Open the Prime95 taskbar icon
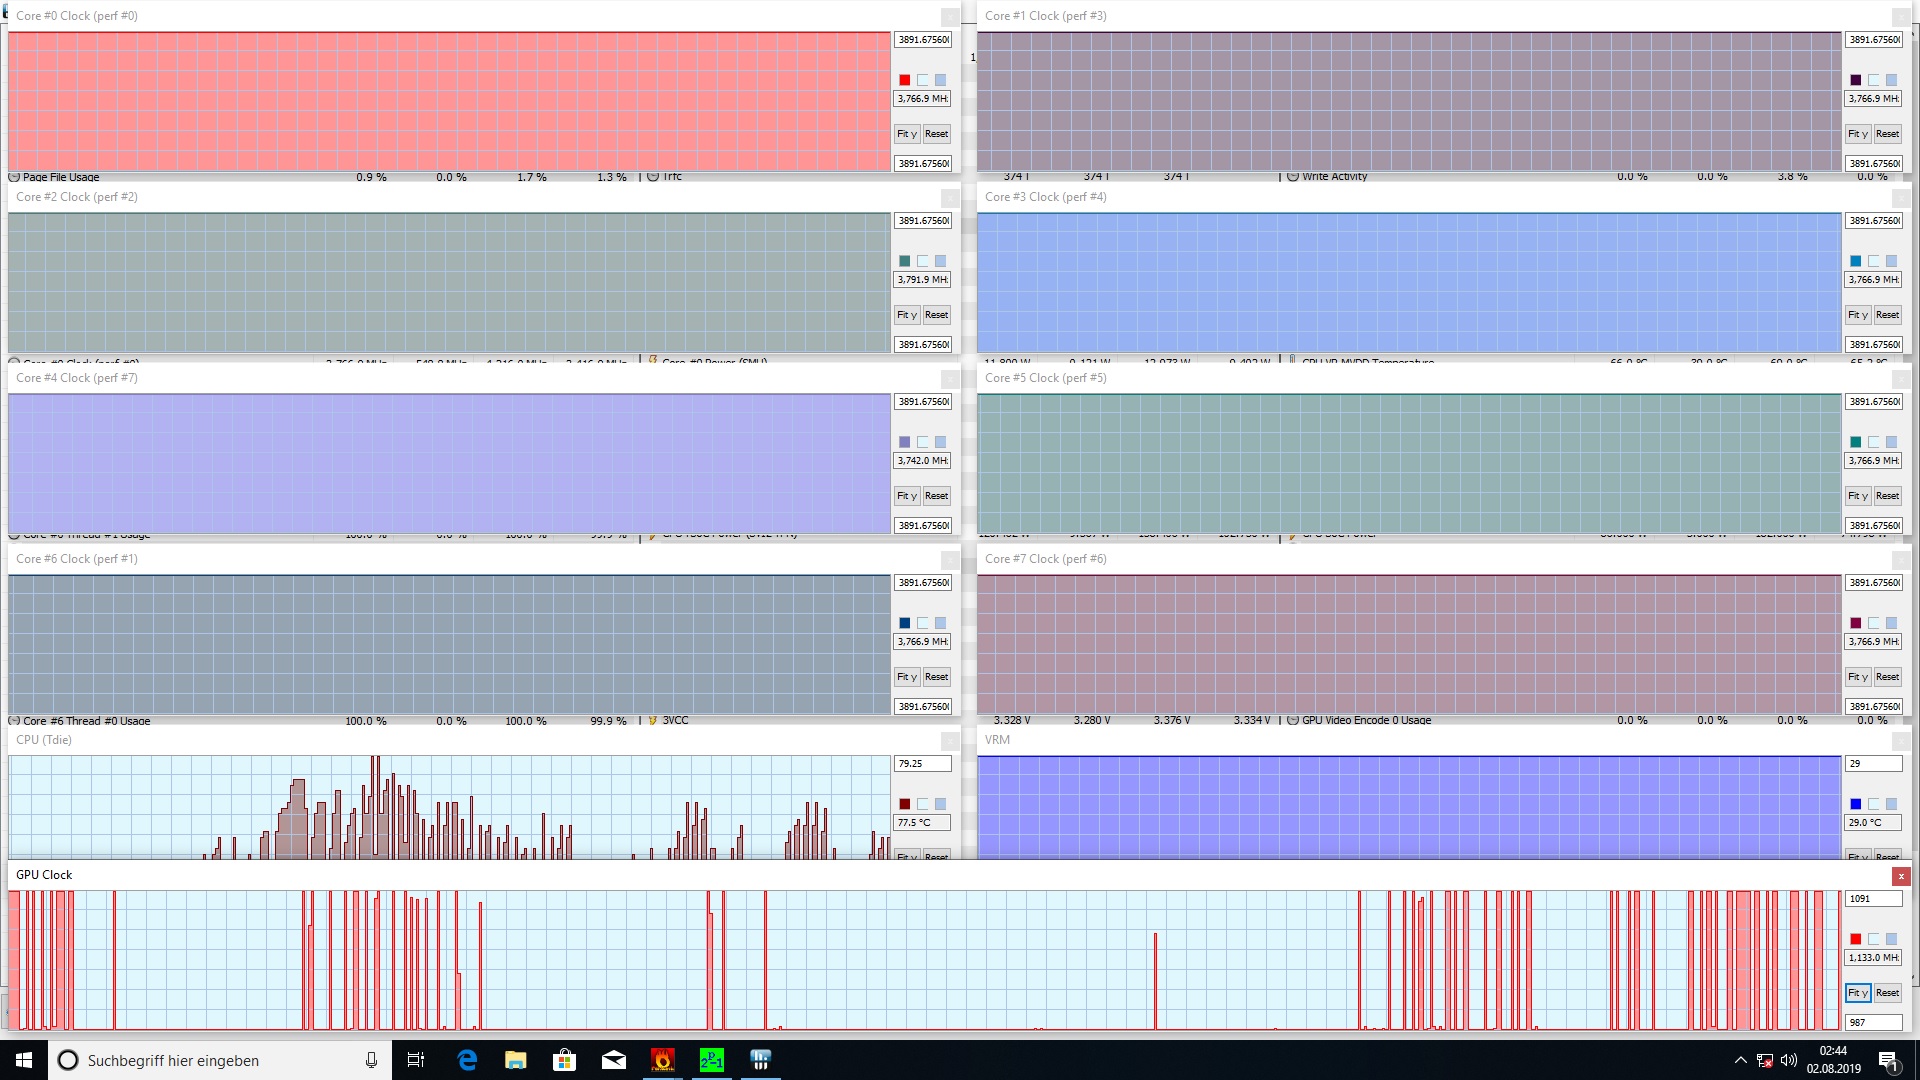 click(x=711, y=1060)
